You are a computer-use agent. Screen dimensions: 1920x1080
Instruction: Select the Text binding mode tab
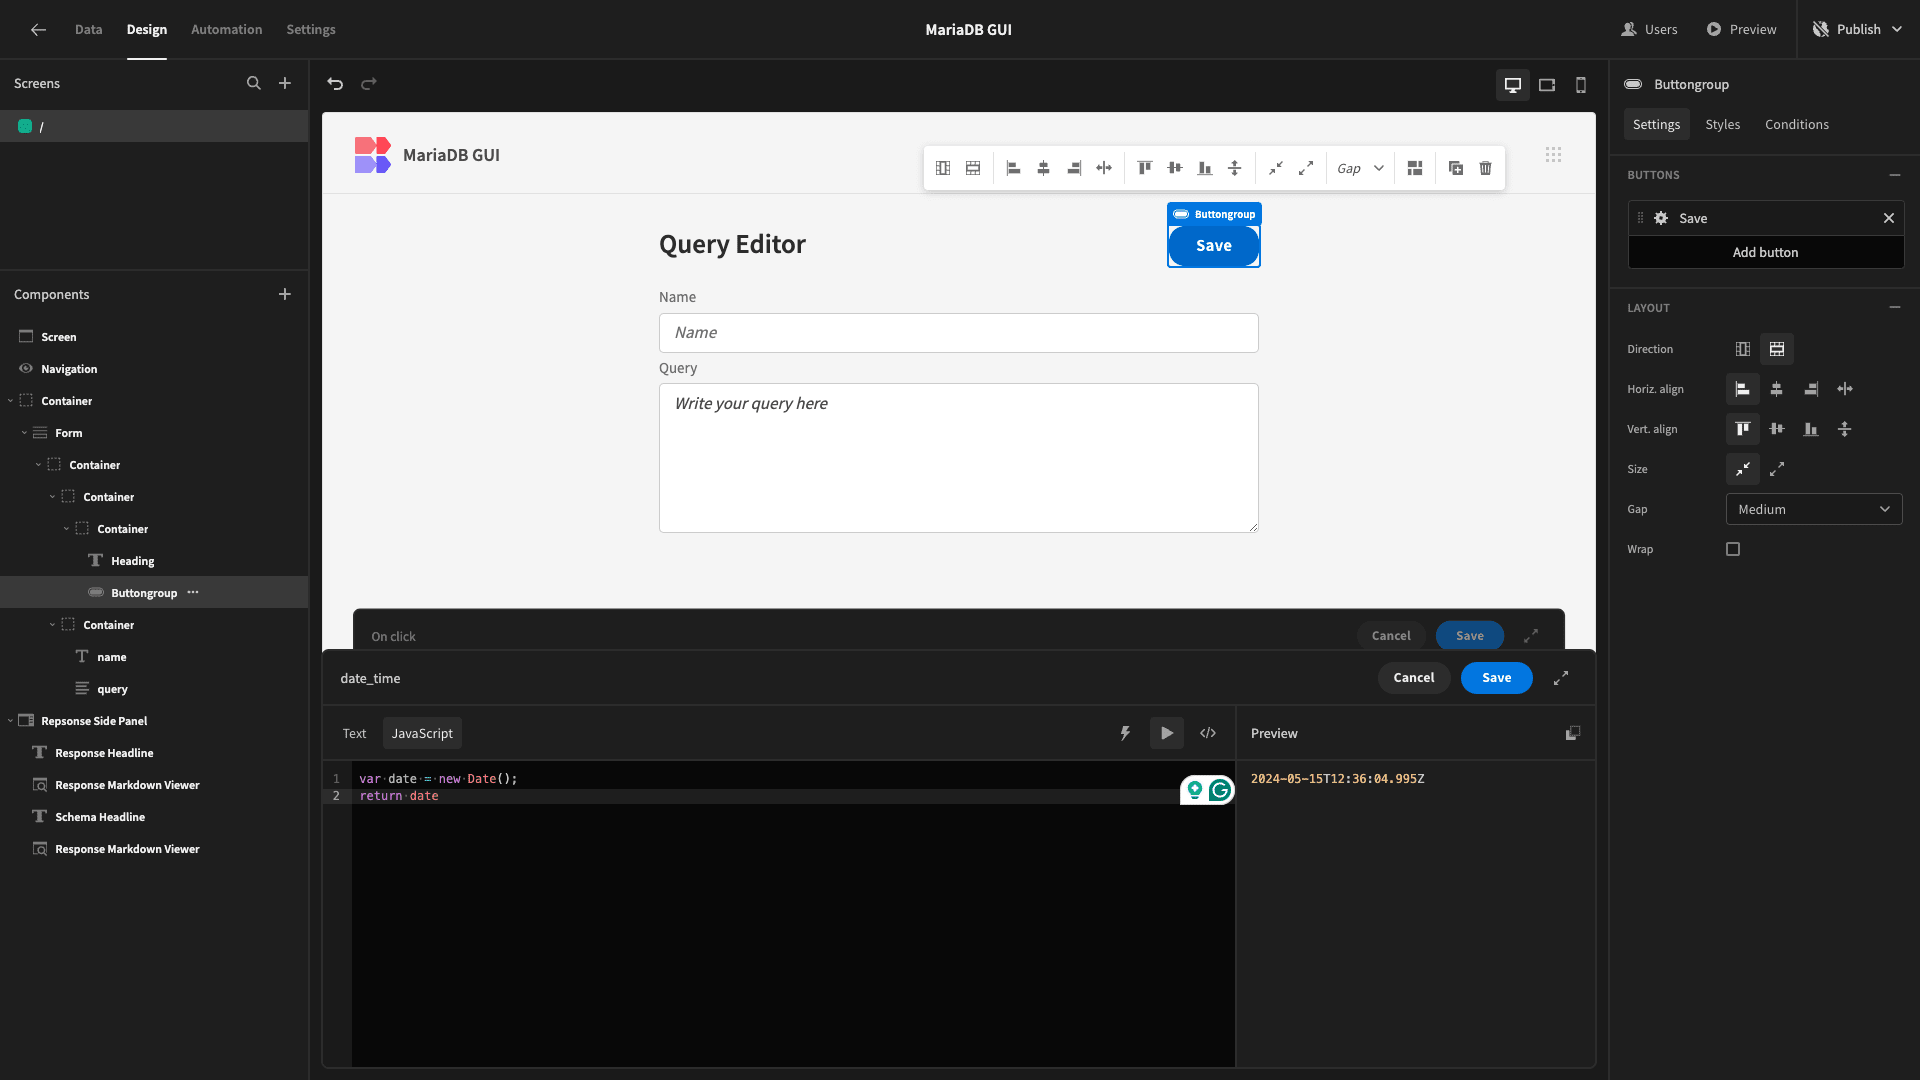(x=354, y=733)
